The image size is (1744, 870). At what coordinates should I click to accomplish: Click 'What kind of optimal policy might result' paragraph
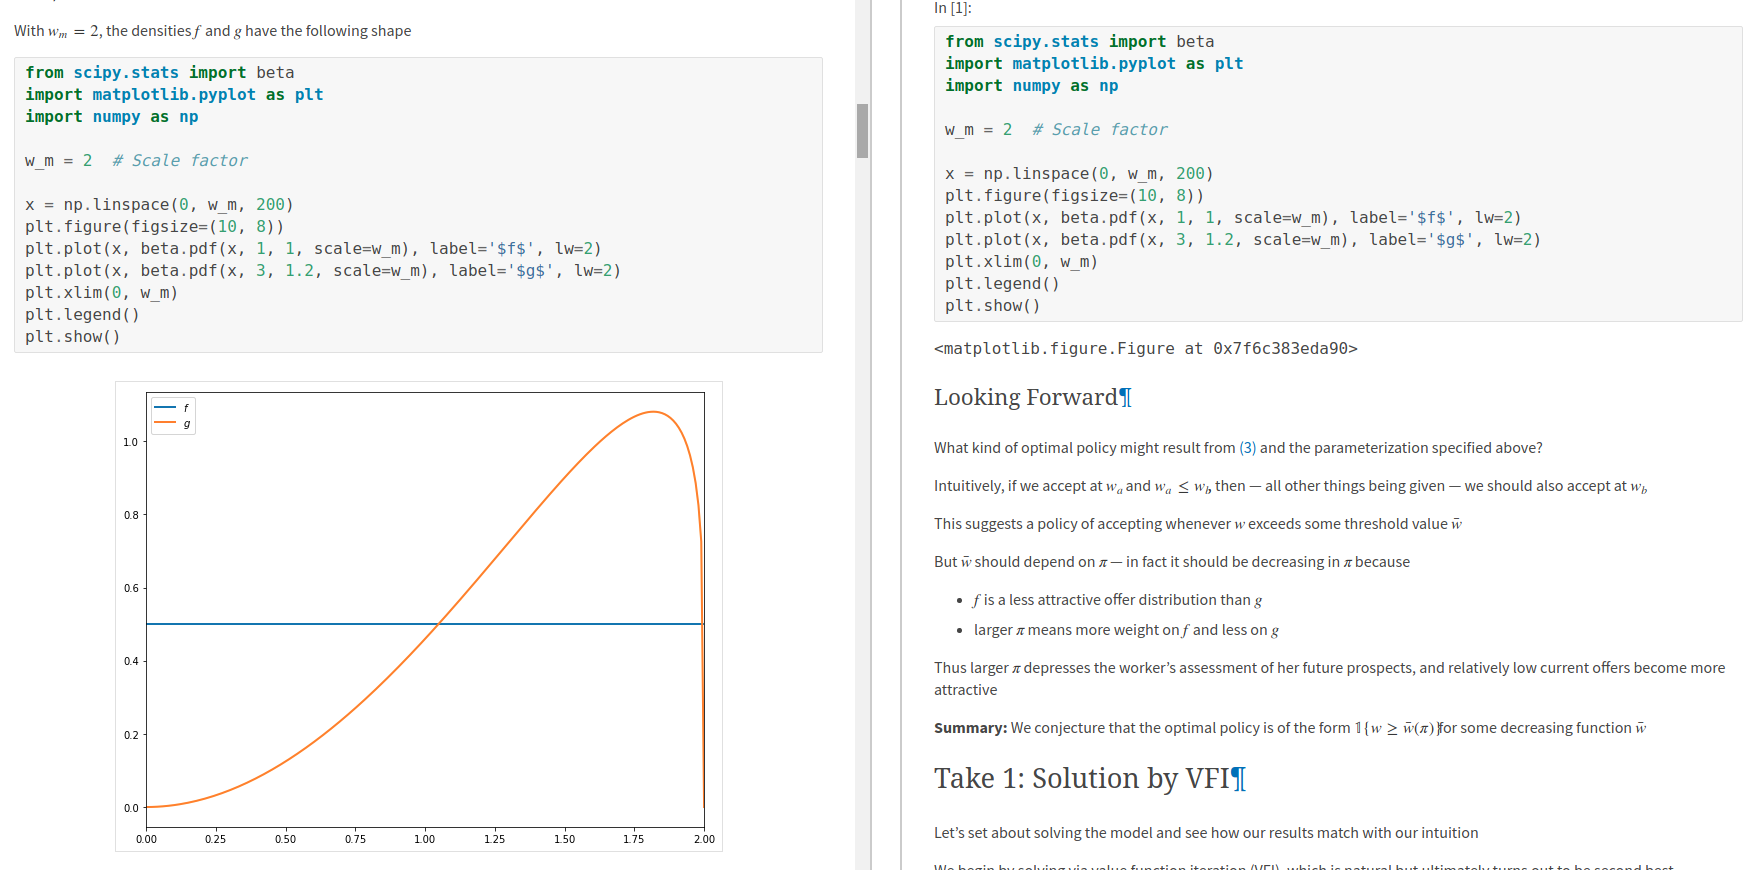point(1238,448)
